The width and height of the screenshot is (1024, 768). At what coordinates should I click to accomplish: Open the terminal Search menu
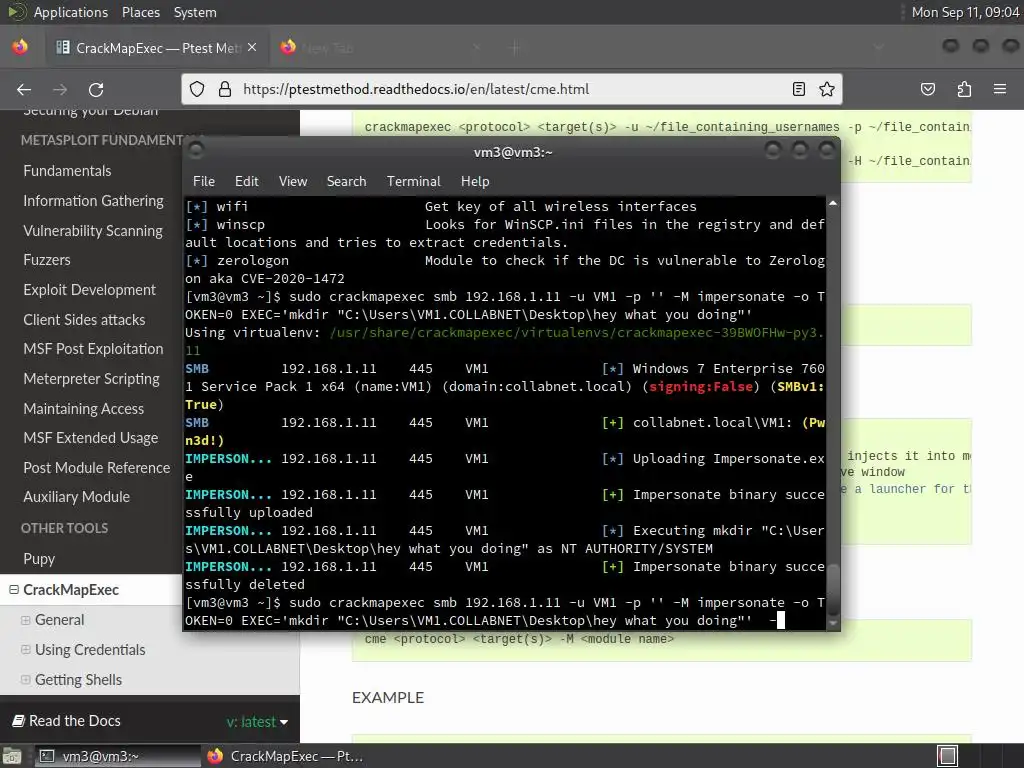(x=346, y=182)
